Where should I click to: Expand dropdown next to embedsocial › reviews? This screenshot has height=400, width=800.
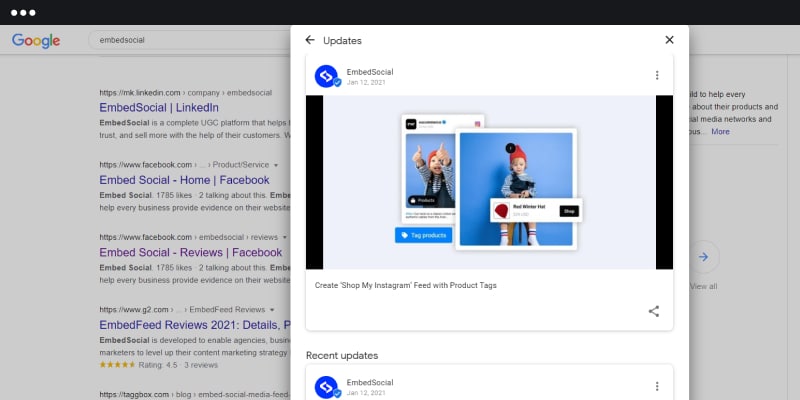point(285,238)
